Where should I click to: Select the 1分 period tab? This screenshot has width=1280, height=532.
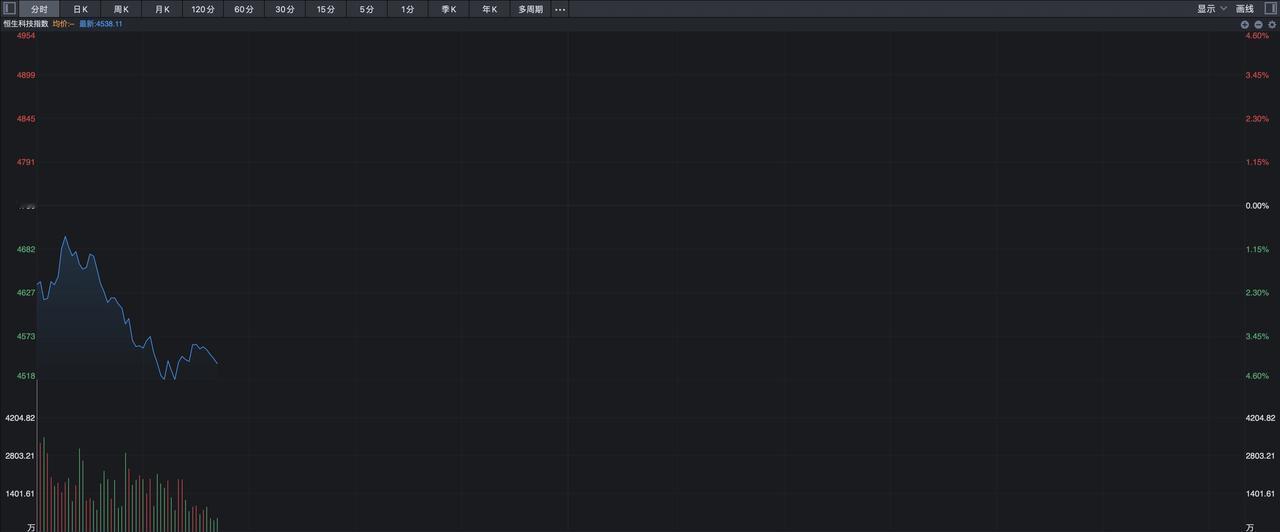point(408,9)
